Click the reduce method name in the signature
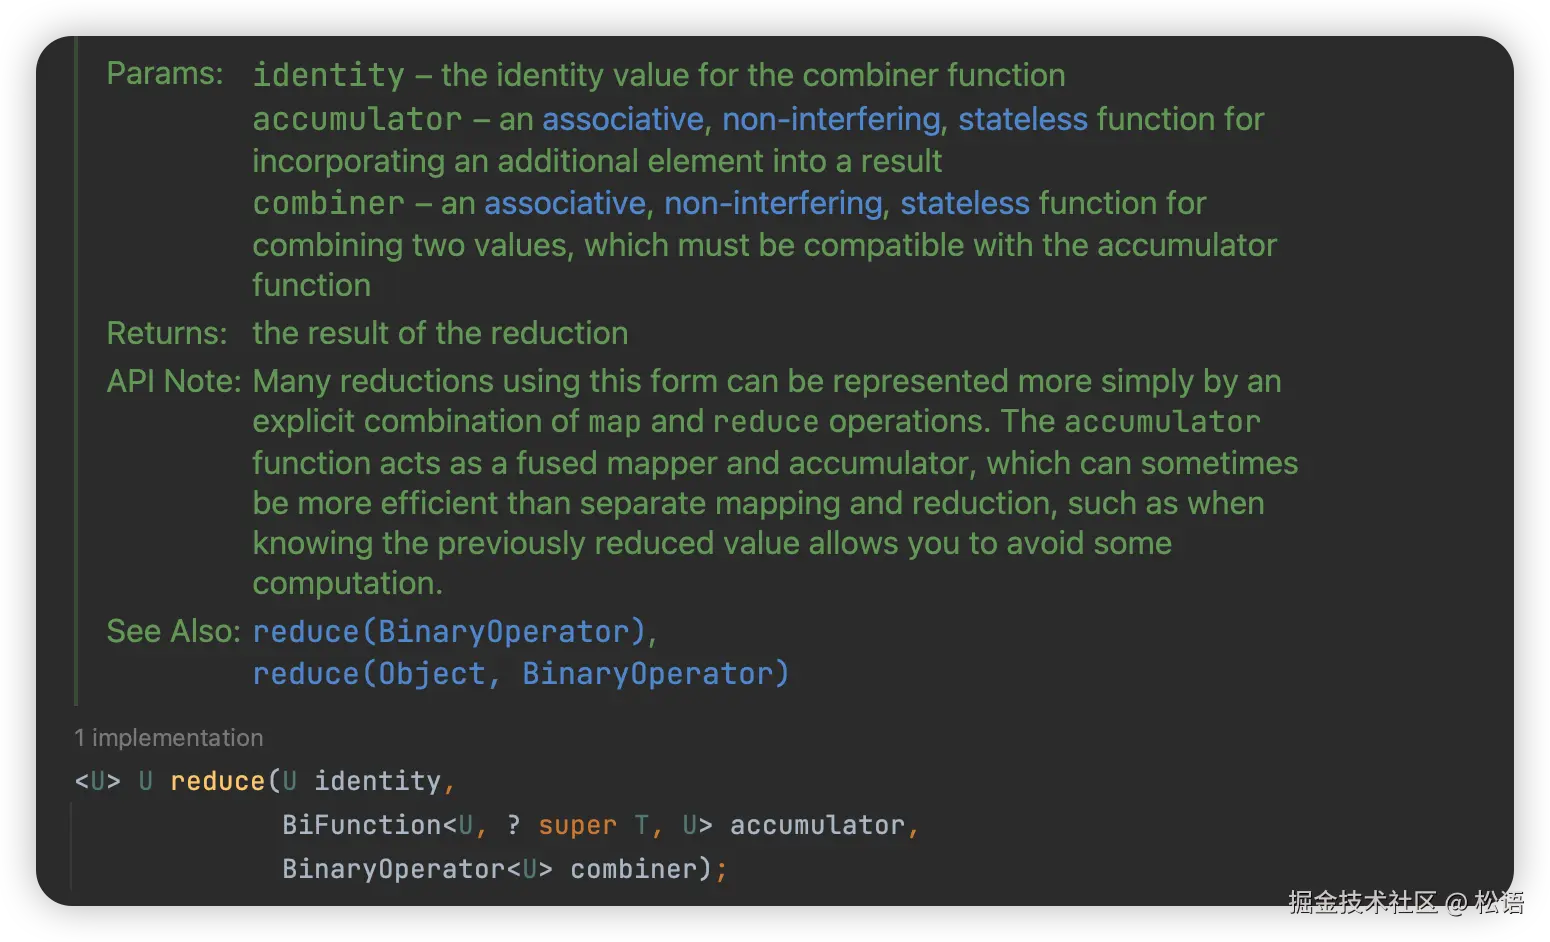 (217, 781)
